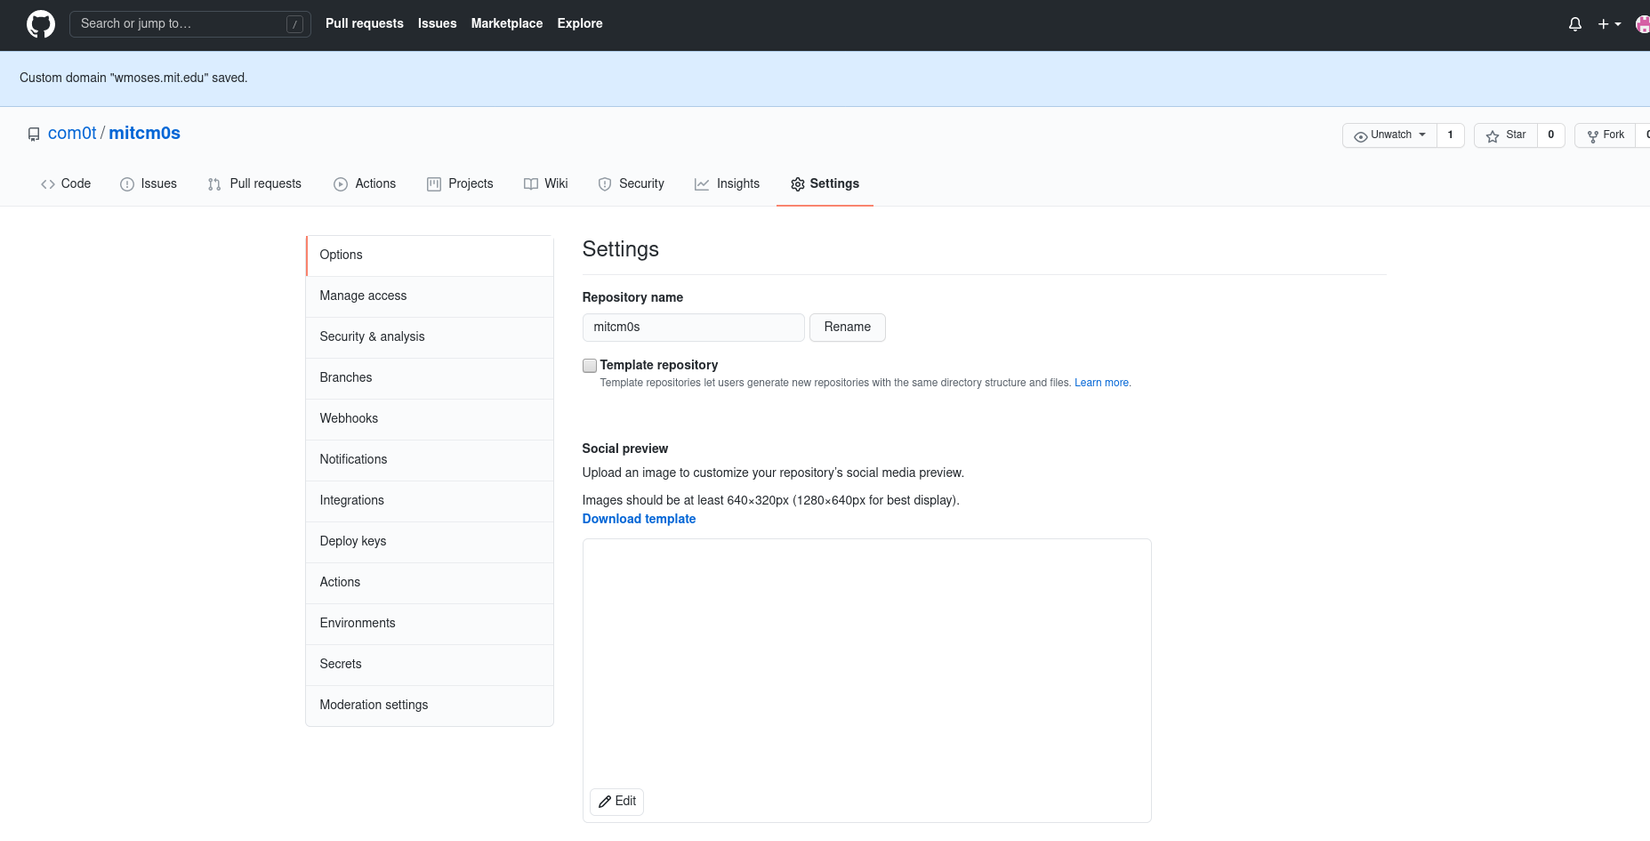Focus the Search or jump to field
Viewport: 1650px width, 841px height.
190,24
